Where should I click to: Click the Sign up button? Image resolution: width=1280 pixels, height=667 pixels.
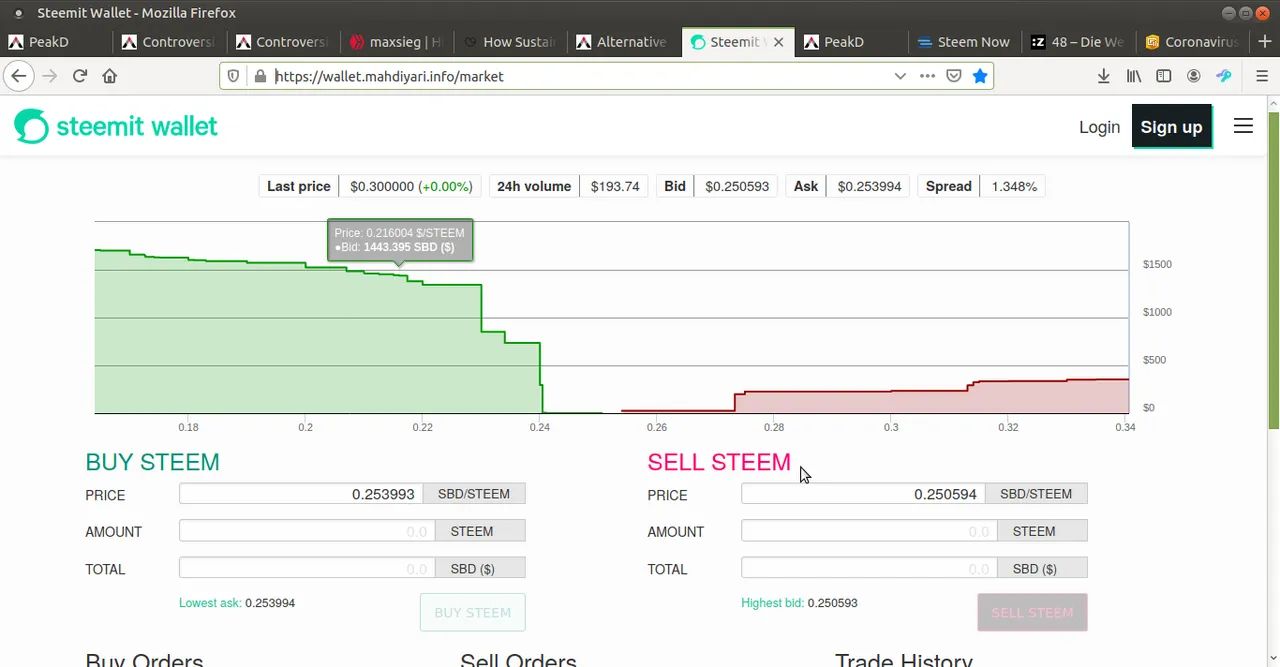(x=1171, y=127)
